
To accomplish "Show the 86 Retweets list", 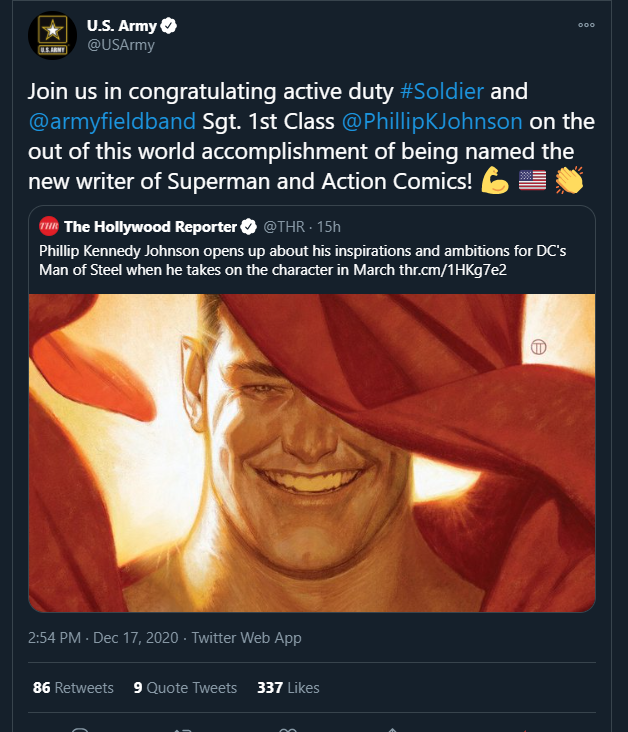I will 73,688.
